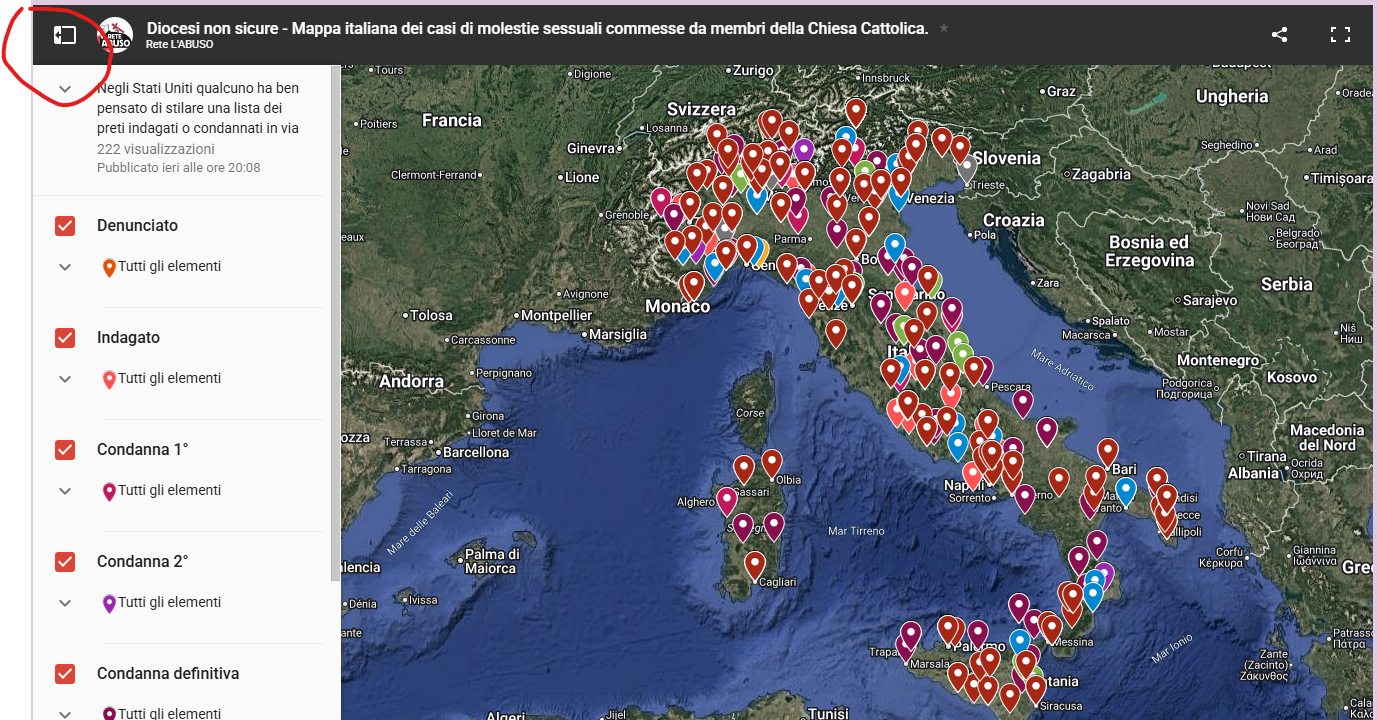1378x720 pixels.
Task: Expand Denunciato's Tutti gli elementi list
Action: point(65,267)
